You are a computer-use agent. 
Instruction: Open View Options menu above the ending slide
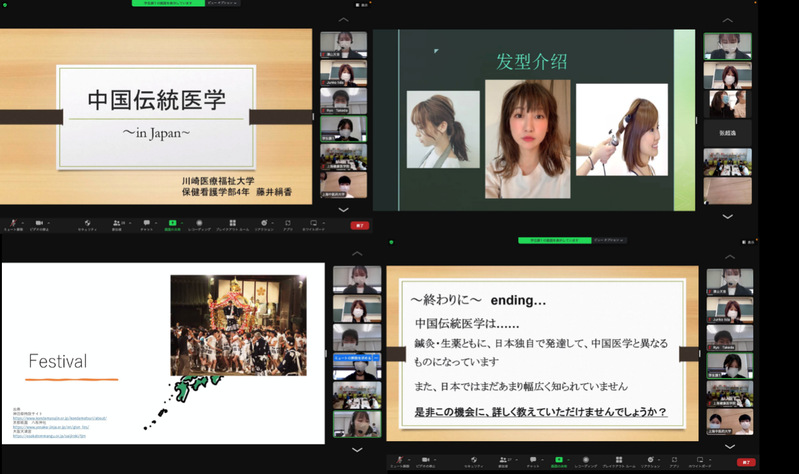tap(609, 241)
